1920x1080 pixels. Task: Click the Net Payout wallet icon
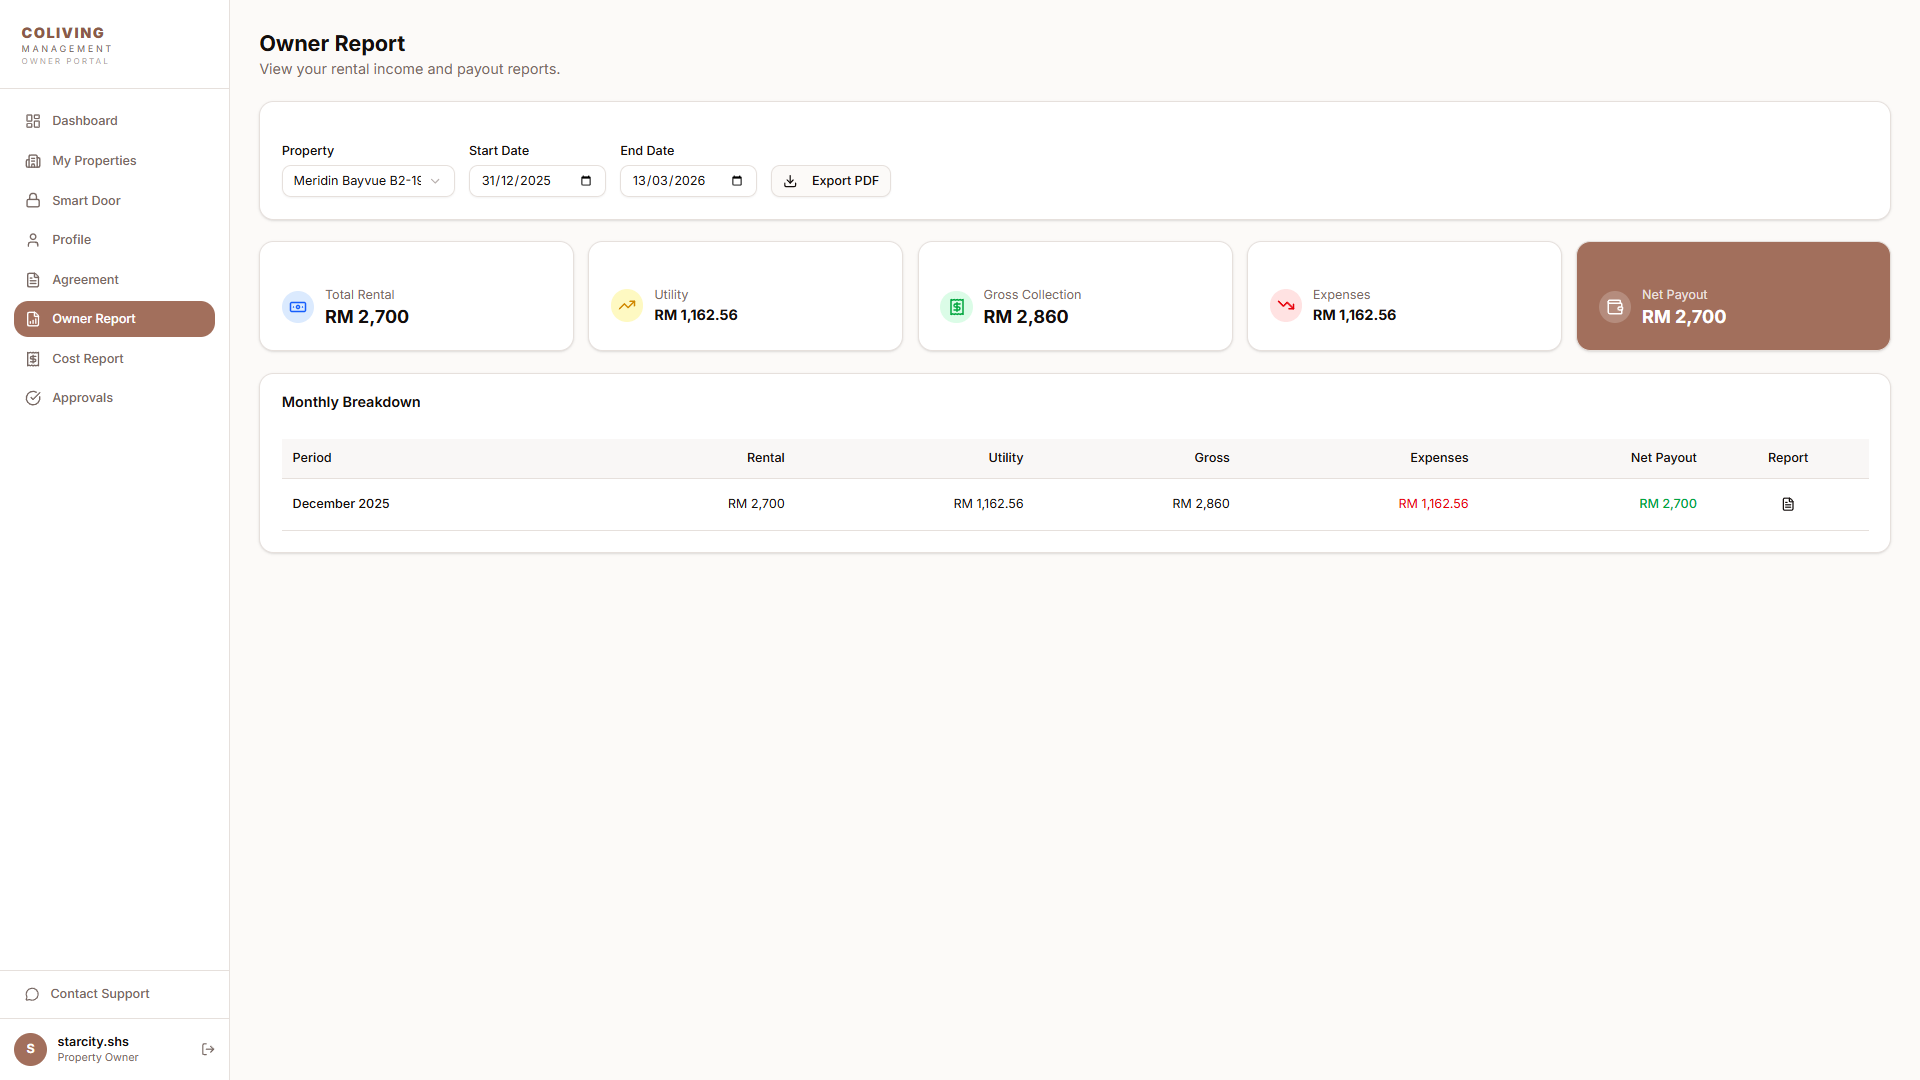[1614, 307]
